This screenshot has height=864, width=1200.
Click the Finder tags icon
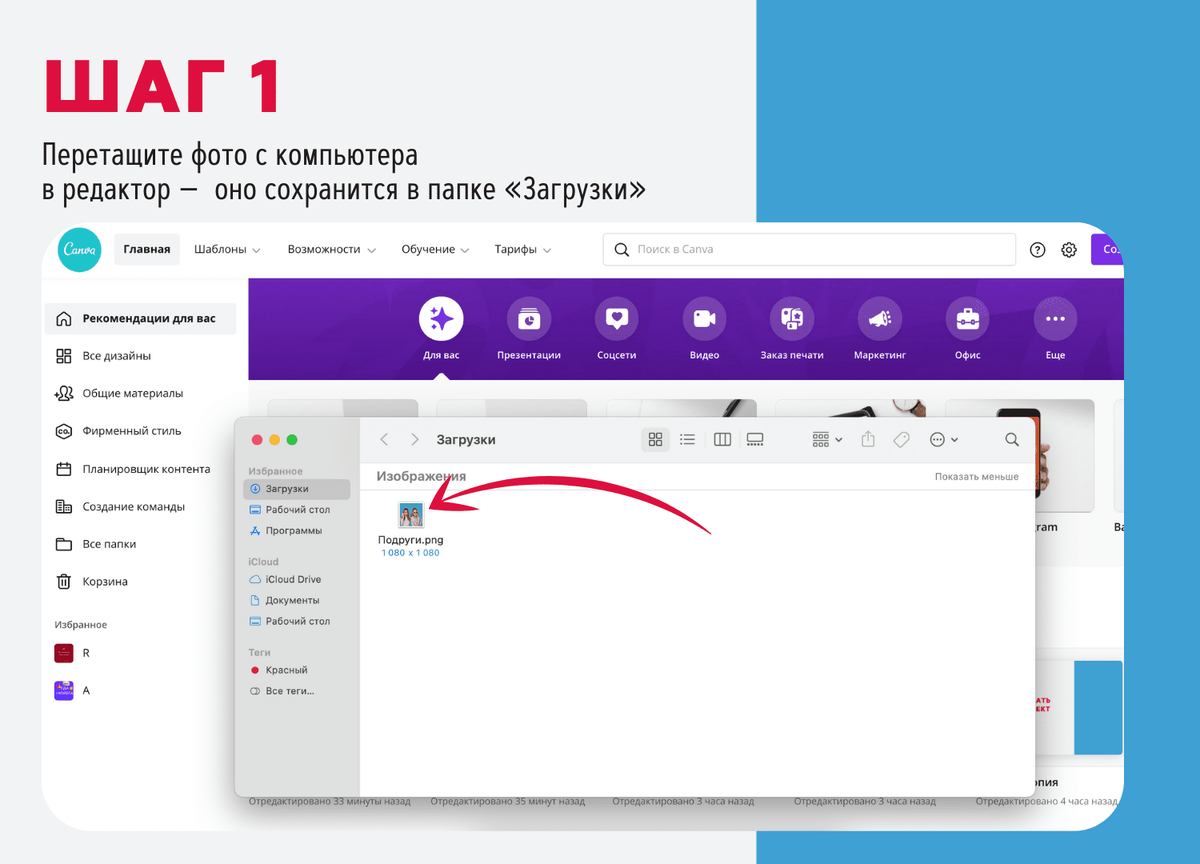click(901, 440)
